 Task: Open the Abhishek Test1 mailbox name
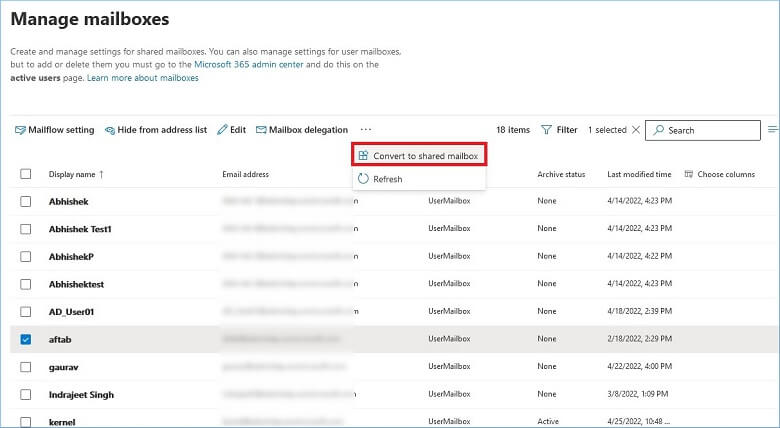coord(80,229)
